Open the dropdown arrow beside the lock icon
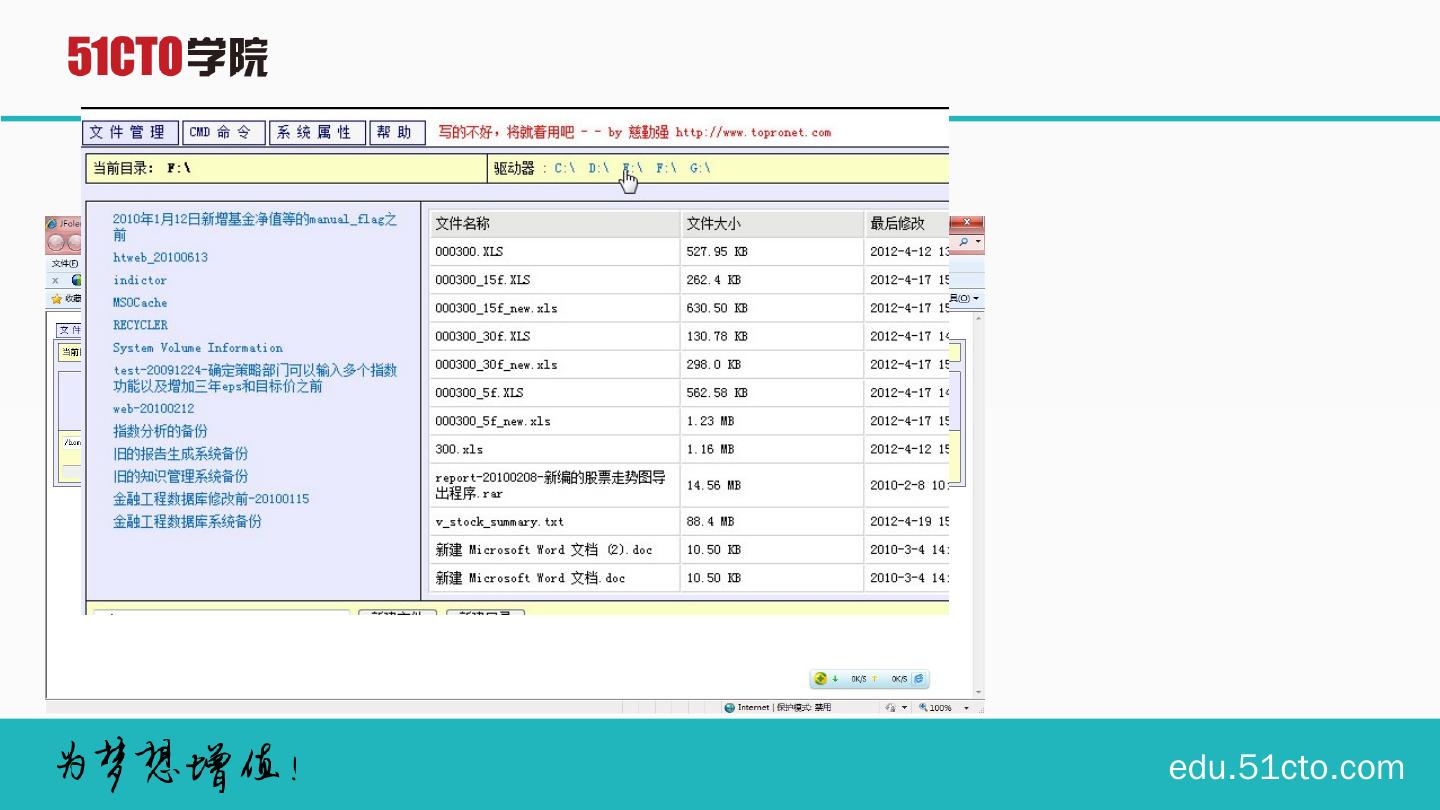Screen dimensions: 1440x810 tap(905, 708)
